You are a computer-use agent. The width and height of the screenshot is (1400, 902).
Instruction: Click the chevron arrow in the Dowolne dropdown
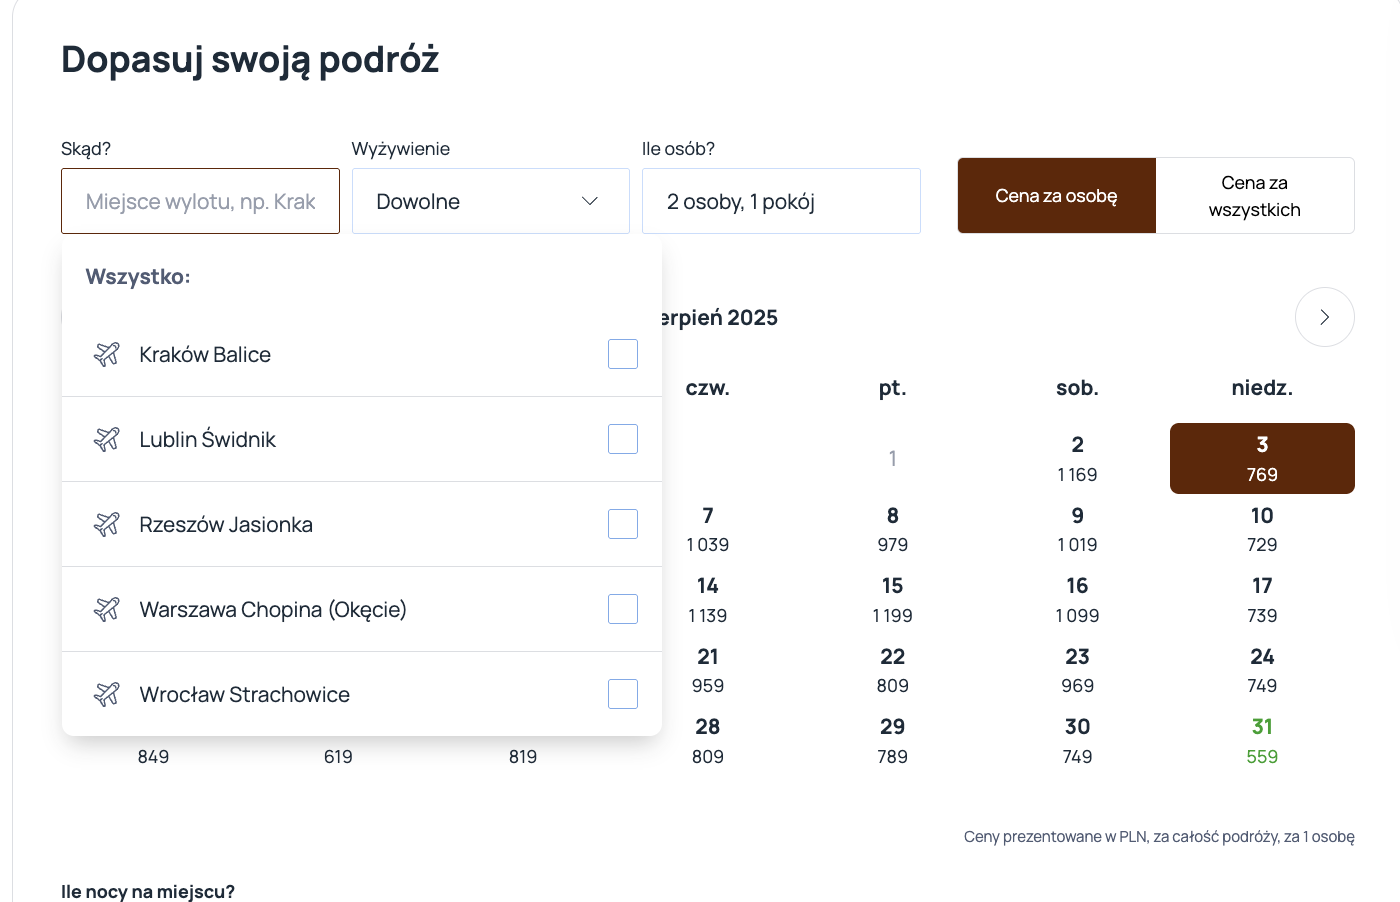588,200
